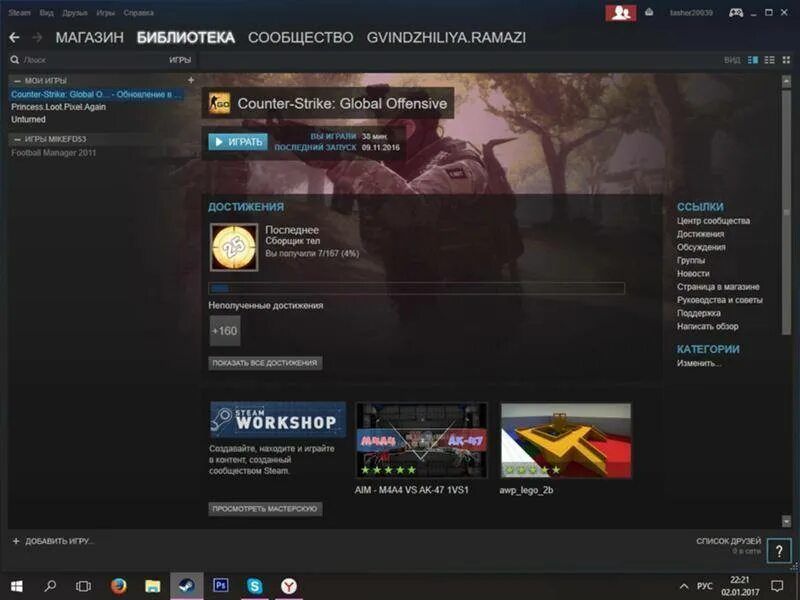
Task: Open Skype from taskbar
Action: coord(254,586)
